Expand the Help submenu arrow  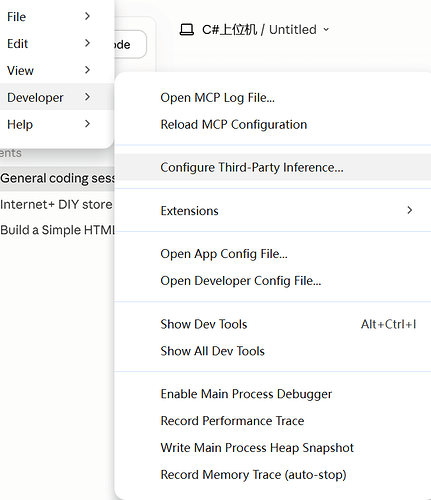pos(87,124)
